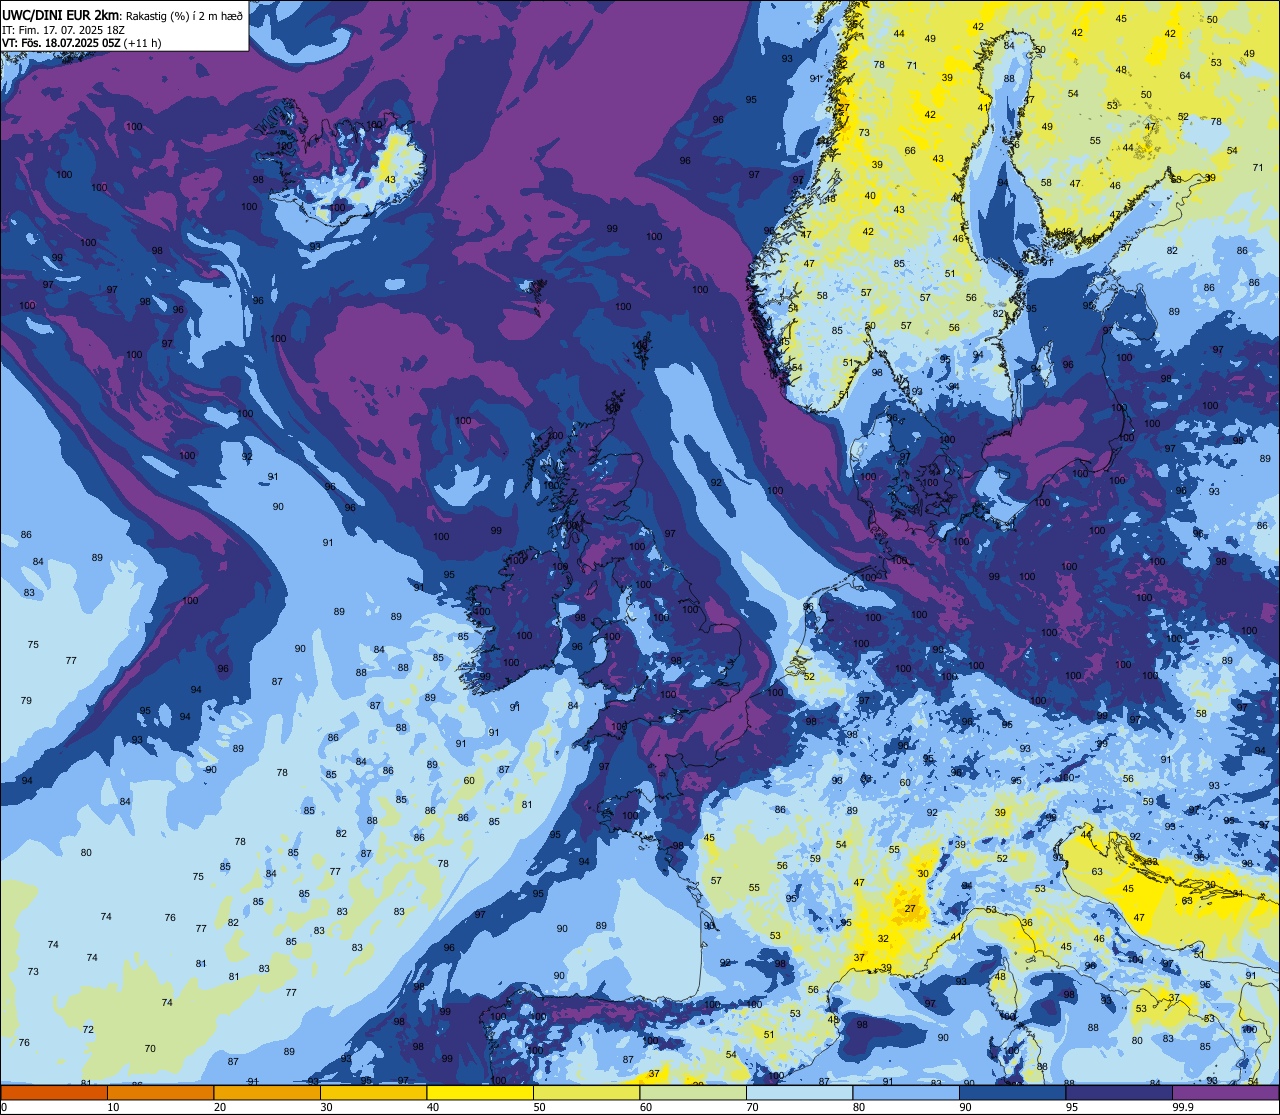Choose the amber 30–40 legend segment
Image resolution: width=1280 pixels, height=1115 pixels.
click(x=373, y=1092)
